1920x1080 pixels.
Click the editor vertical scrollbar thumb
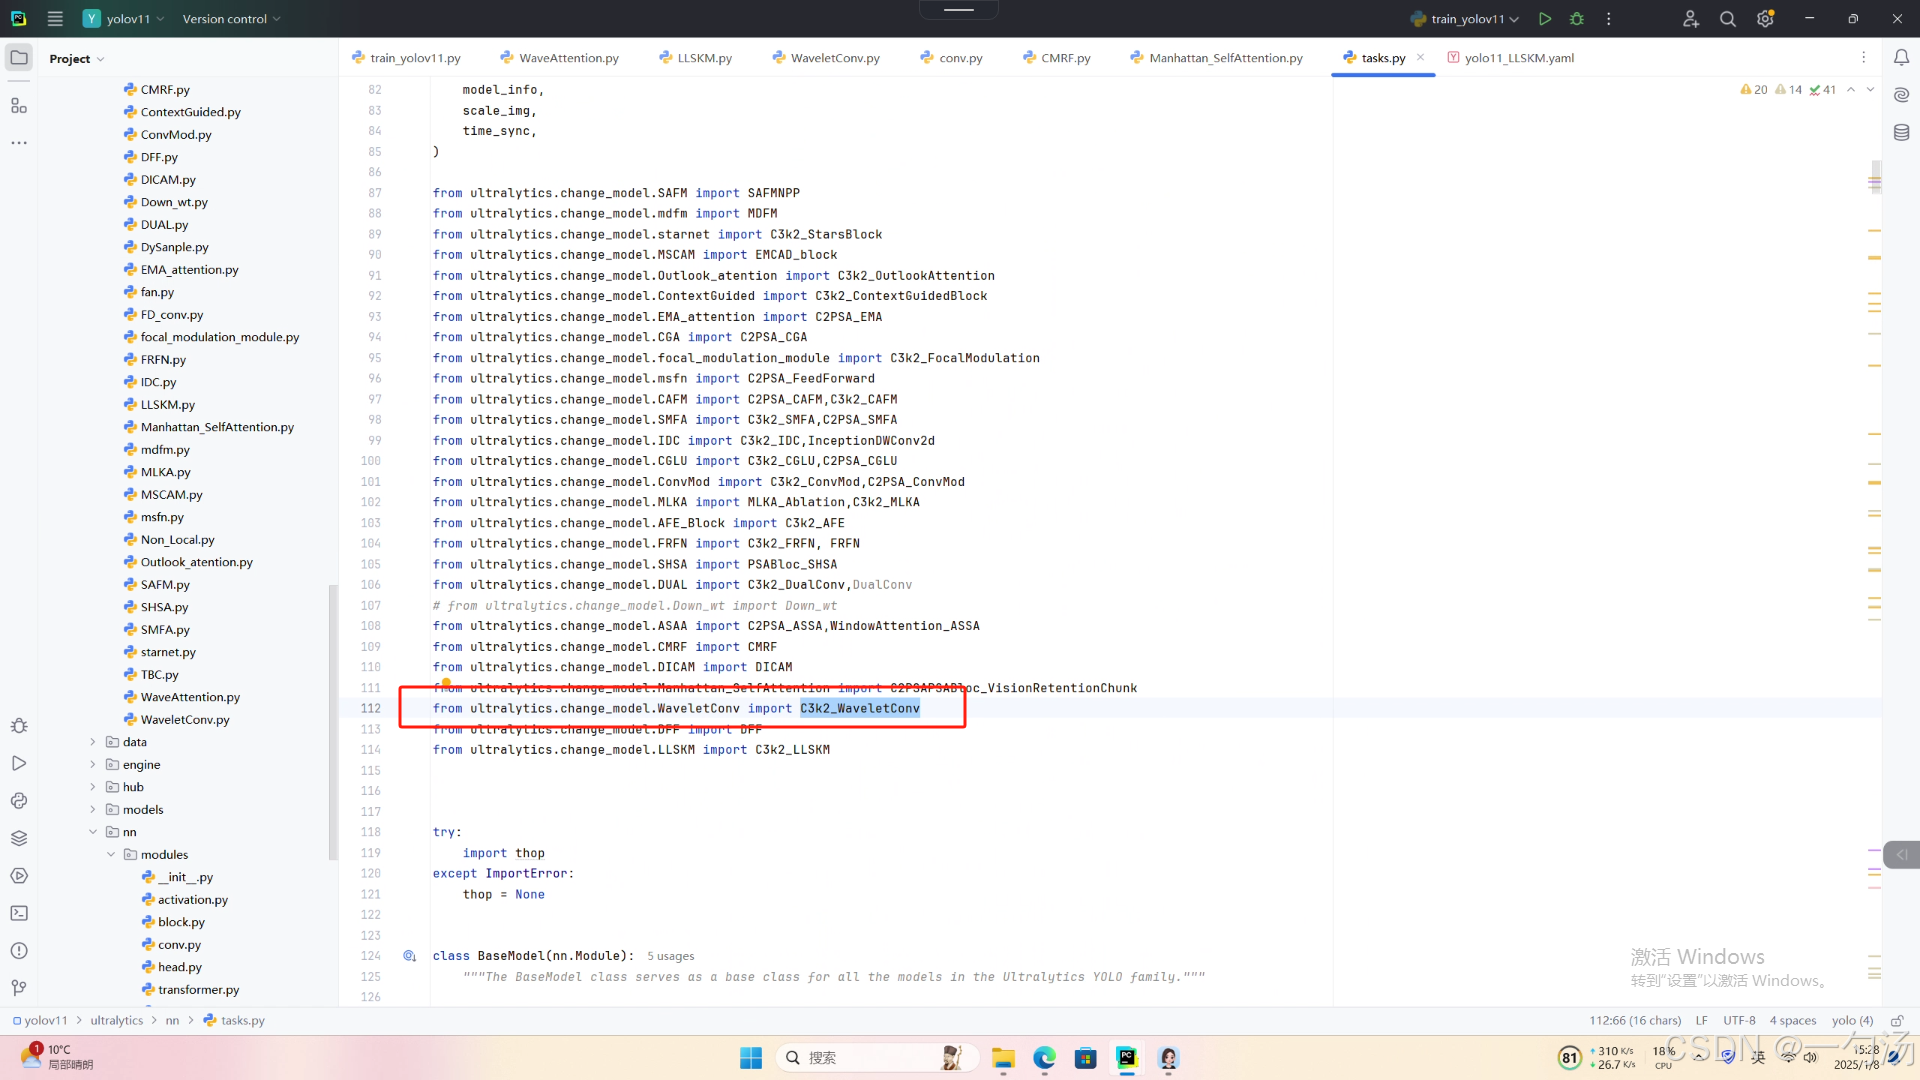coord(1876,178)
